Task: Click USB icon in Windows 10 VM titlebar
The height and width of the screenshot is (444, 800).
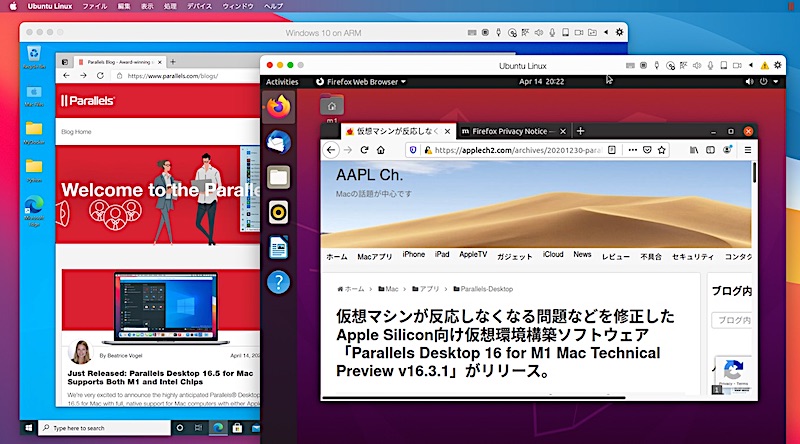Action: click(x=498, y=32)
